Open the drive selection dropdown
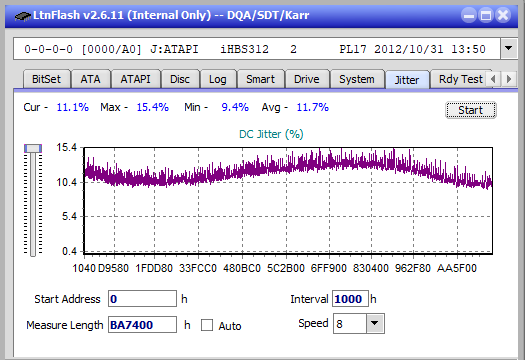Viewport: 525px width, 360px height. [x=509, y=49]
